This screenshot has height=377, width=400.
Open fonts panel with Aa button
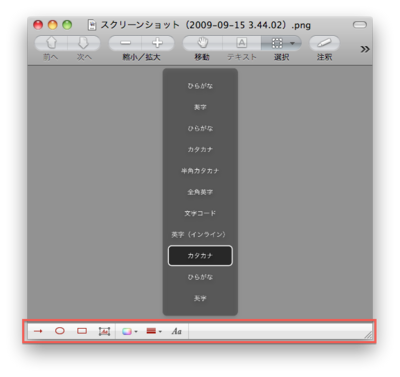(176, 331)
